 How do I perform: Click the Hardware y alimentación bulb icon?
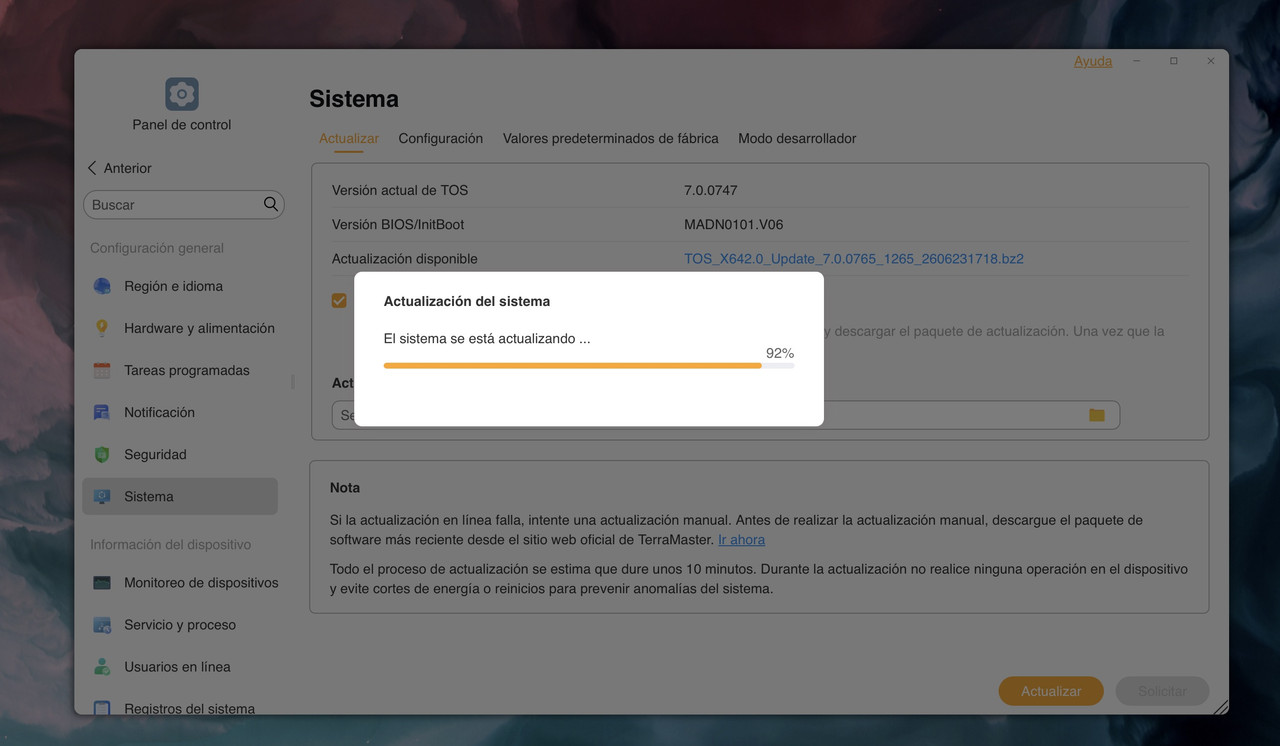pyautogui.click(x=102, y=328)
